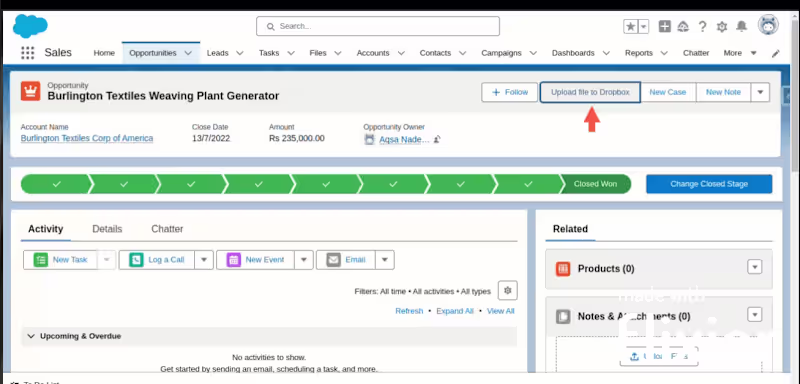Open Products related list menu arrow
Screen dimensions: 800x384
click(x=755, y=267)
